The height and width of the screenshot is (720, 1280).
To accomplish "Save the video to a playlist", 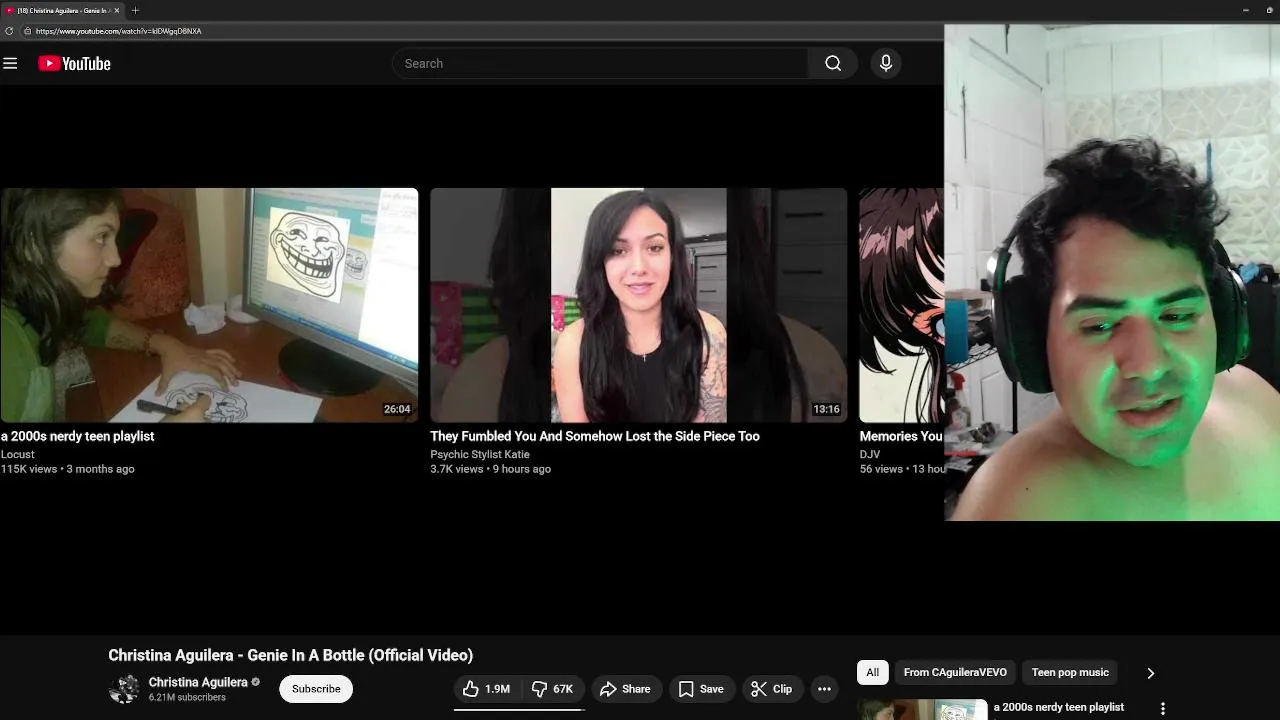I will 701,689.
